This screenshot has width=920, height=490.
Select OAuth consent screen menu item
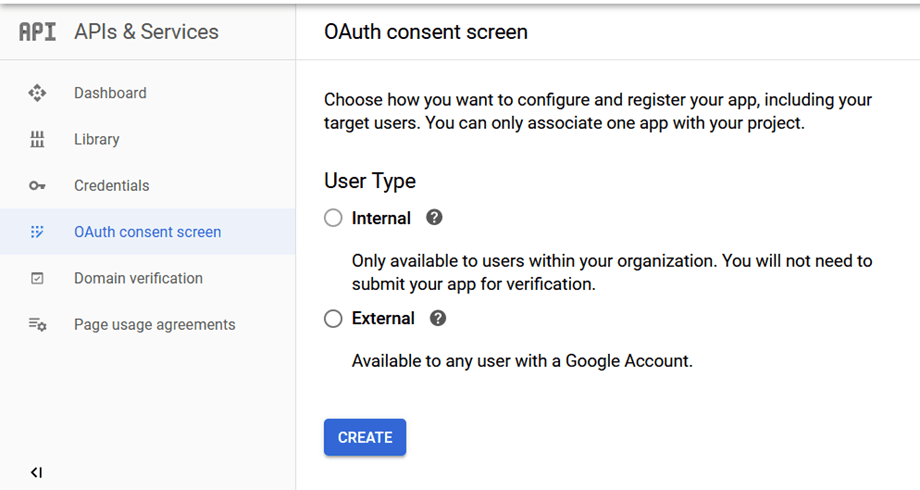[148, 232]
